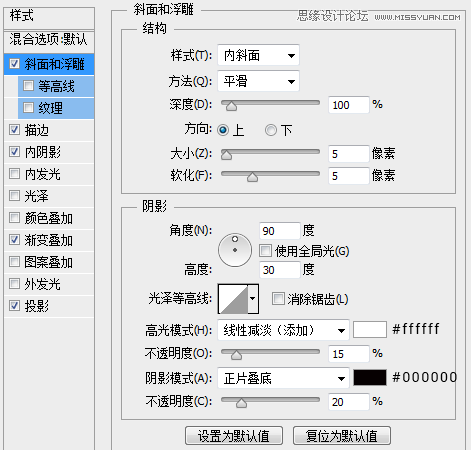Click the 软化 value field
The image size is (471, 450).
[349, 176]
